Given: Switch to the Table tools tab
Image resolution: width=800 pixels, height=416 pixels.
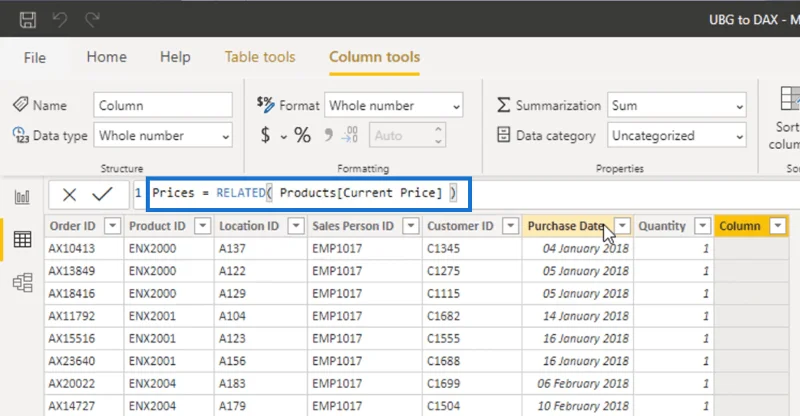Looking at the screenshot, I should pos(260,57).
